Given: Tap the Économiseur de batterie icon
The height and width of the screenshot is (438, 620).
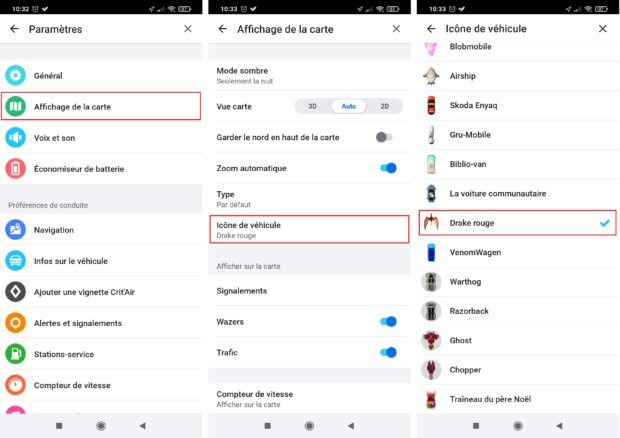Looking at the screenshot, I should click(15, 169).
